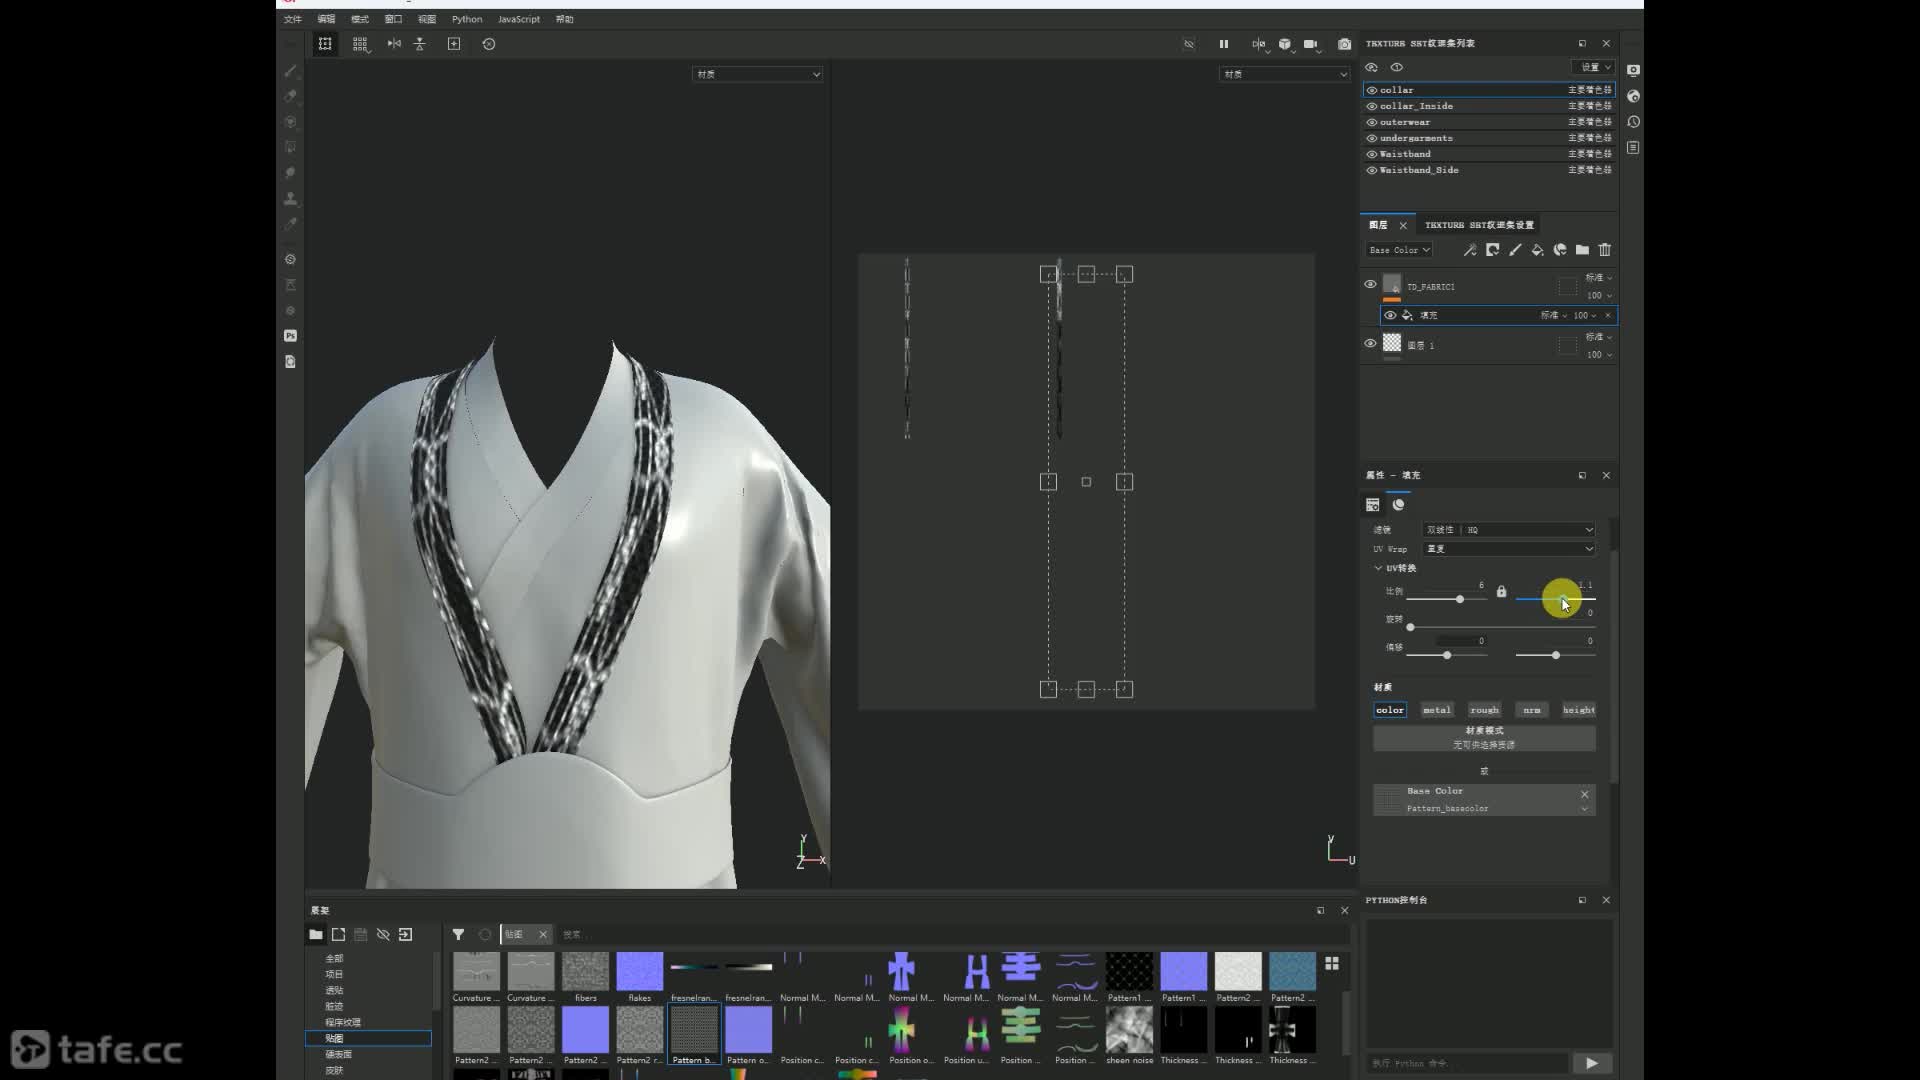The height and width of the screenshot is (1080, 1920).
Task: Add a folder in layers panel
Action: (1582, 250)
